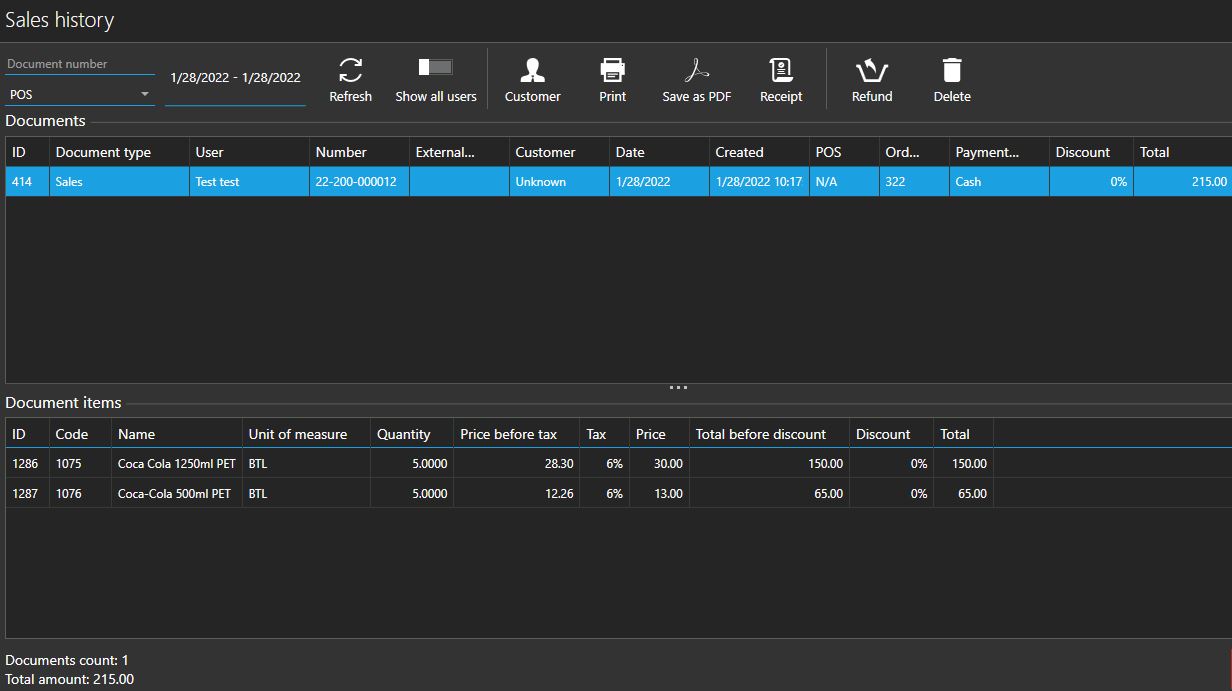Select the Coca Cola 1250ml PET item row
Screen dimensions: 1232x691
click(x=176, y=464)
